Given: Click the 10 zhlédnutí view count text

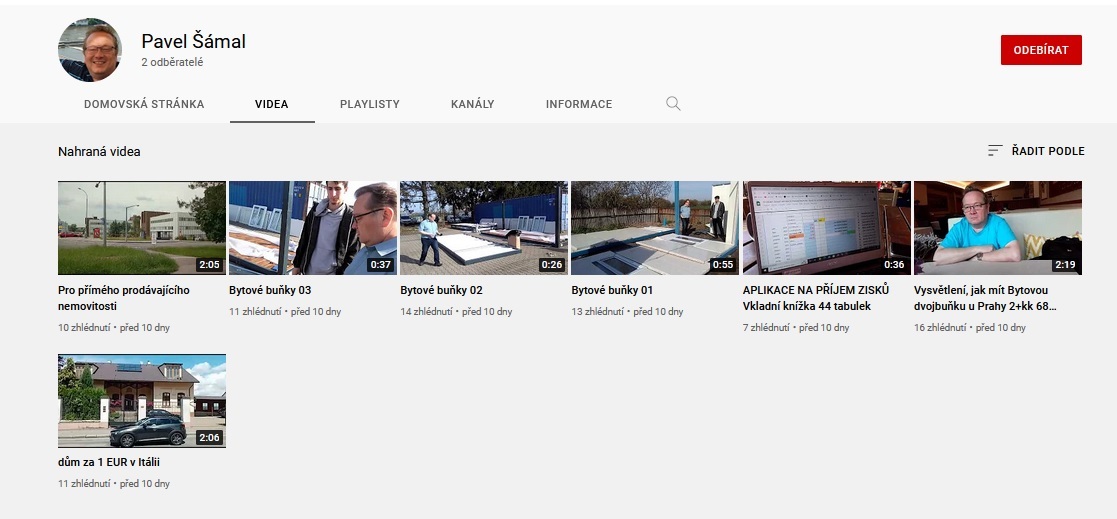Looking at the screenshot, I should [84, 328].
